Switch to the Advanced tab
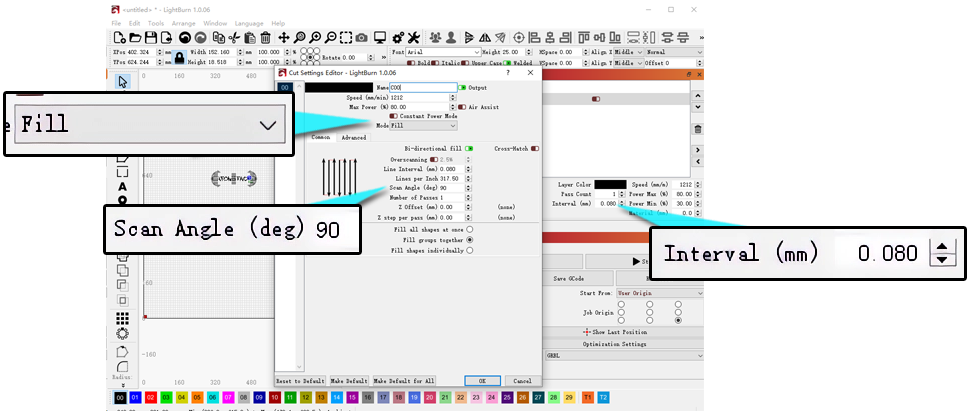971x417 pixels. click(x=354, y=138)
